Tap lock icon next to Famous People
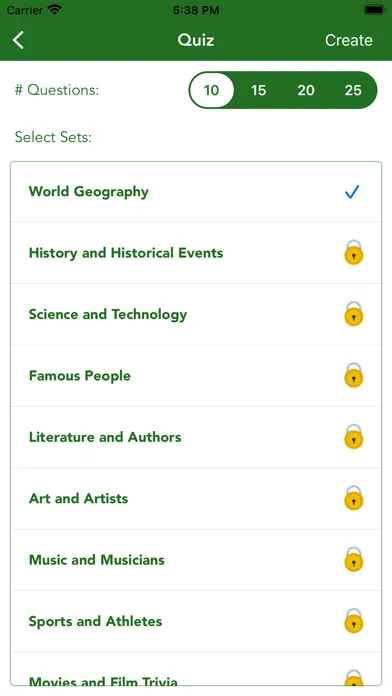This screenshot has height=696, width=392. (x=354, y=375)
